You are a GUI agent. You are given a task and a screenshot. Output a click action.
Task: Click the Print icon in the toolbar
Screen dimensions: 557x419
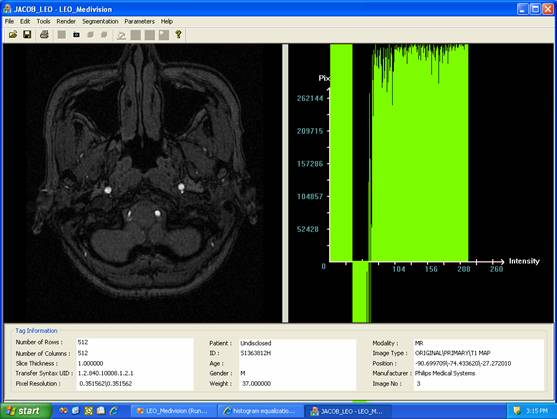coord(44,34)
